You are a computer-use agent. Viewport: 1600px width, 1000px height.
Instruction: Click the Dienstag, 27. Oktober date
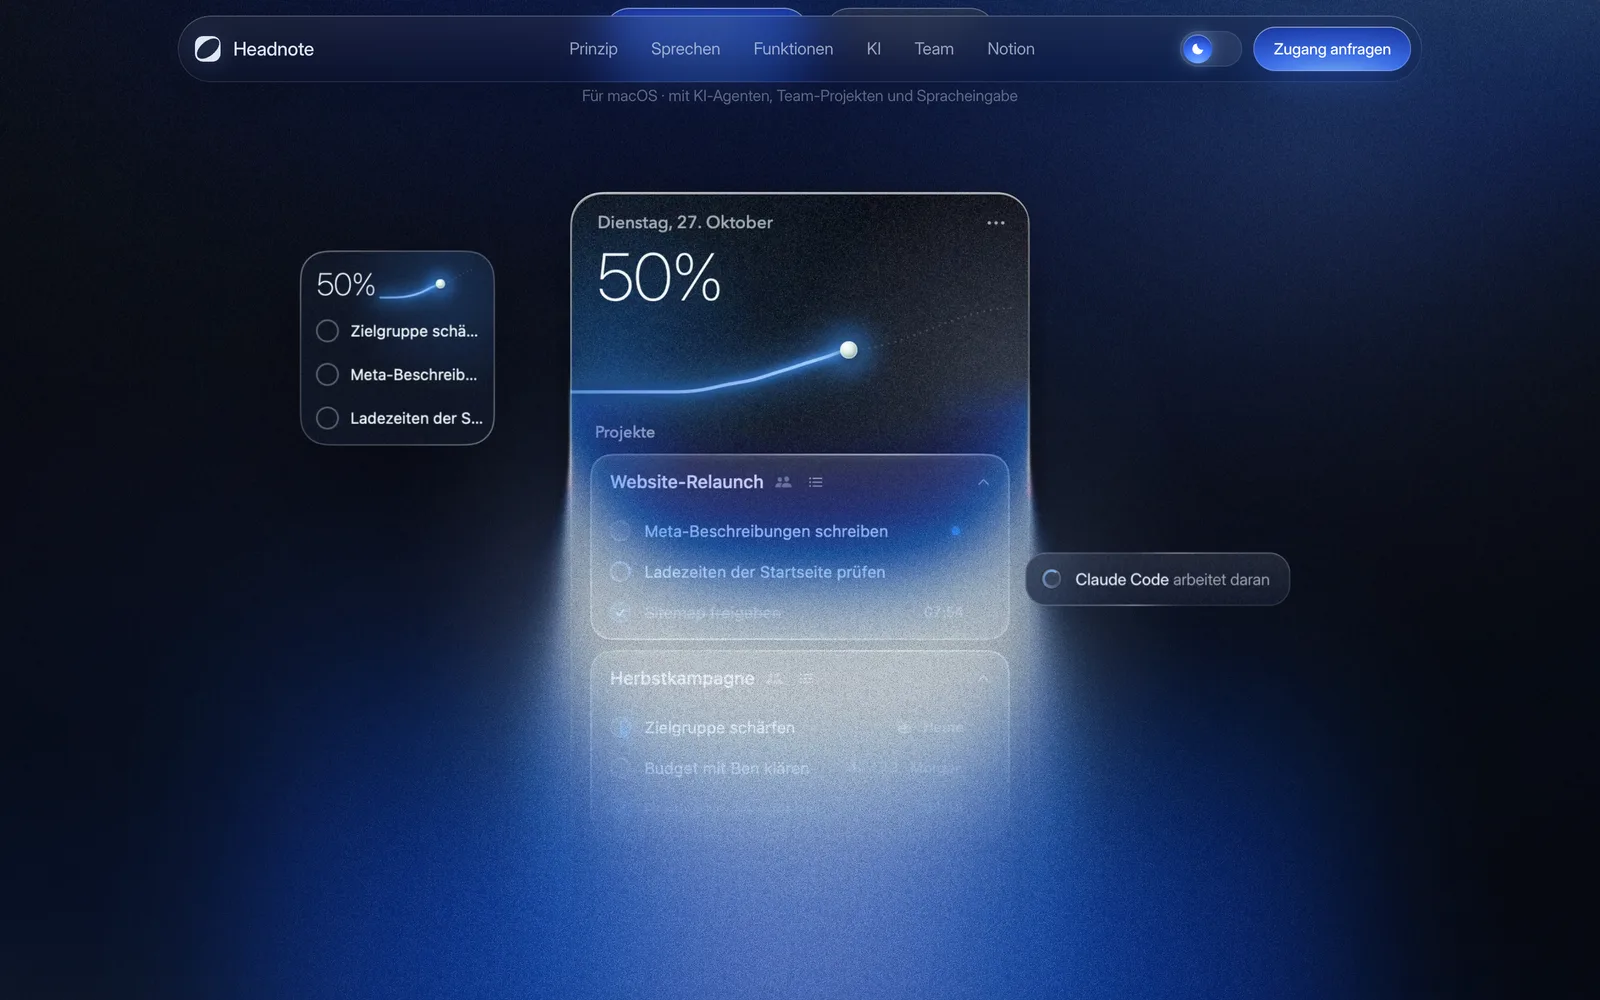click(685, 222)
